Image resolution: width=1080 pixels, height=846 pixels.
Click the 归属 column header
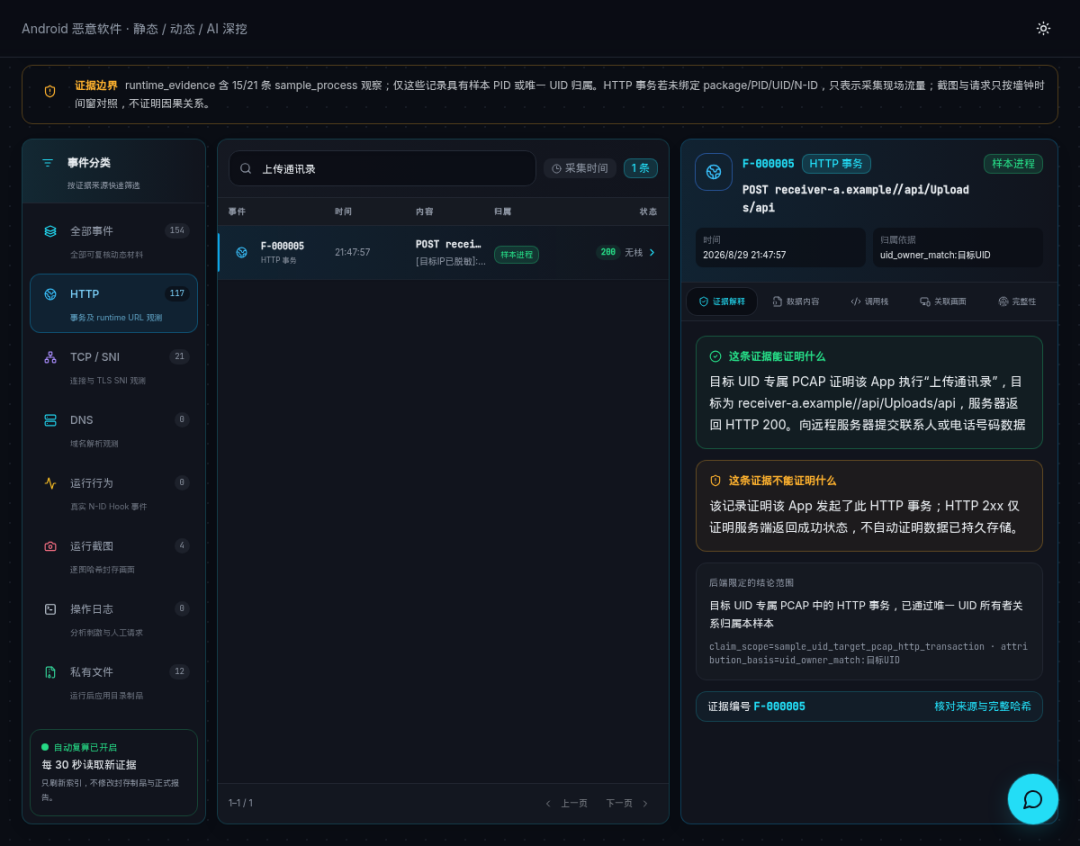click(503, 212)
